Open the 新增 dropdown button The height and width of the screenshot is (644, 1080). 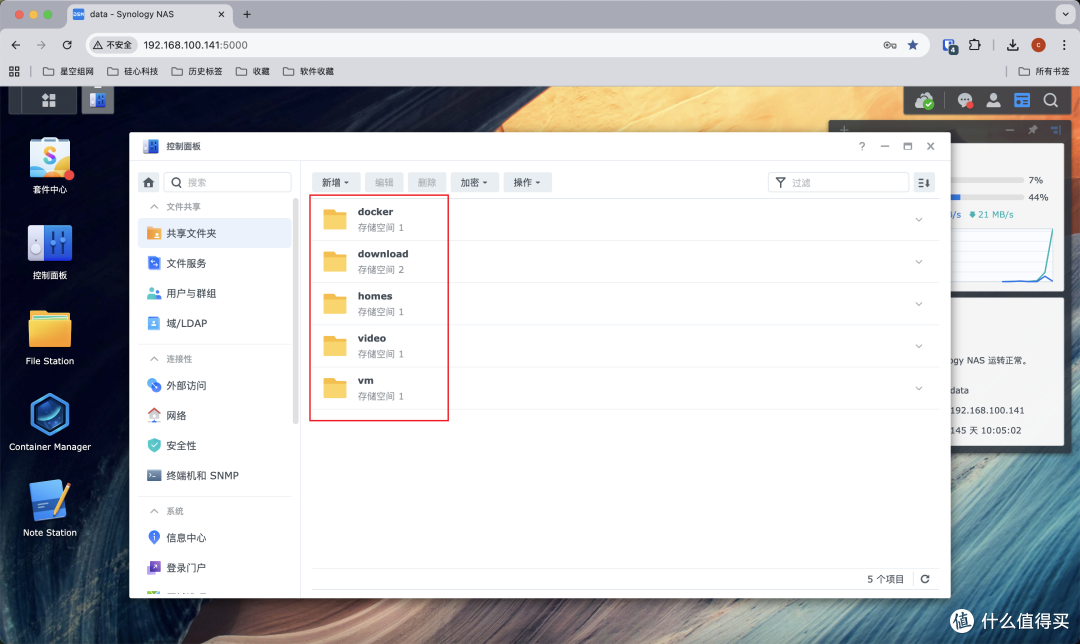pos(335,183)
